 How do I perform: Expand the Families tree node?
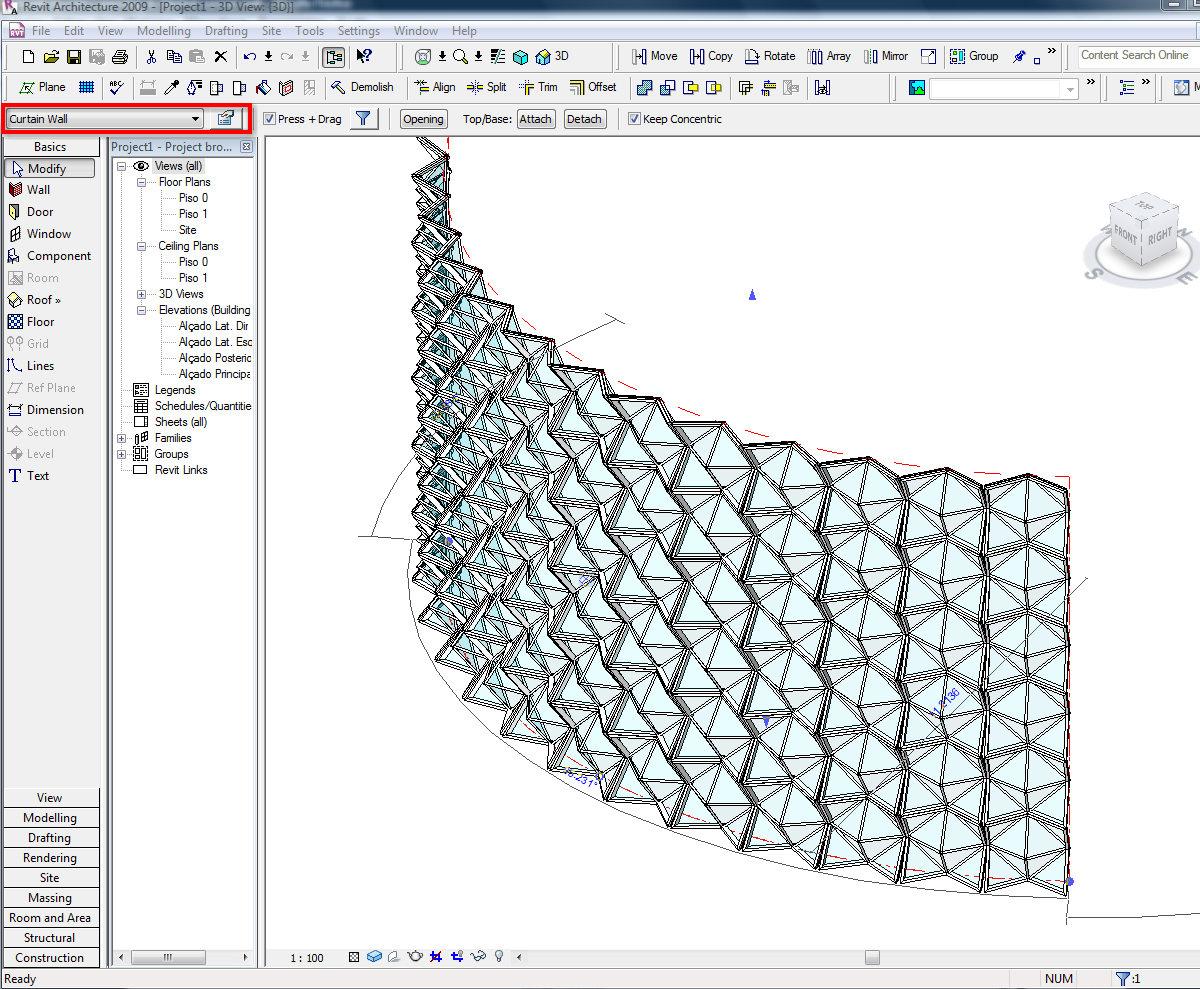[122, 438]
